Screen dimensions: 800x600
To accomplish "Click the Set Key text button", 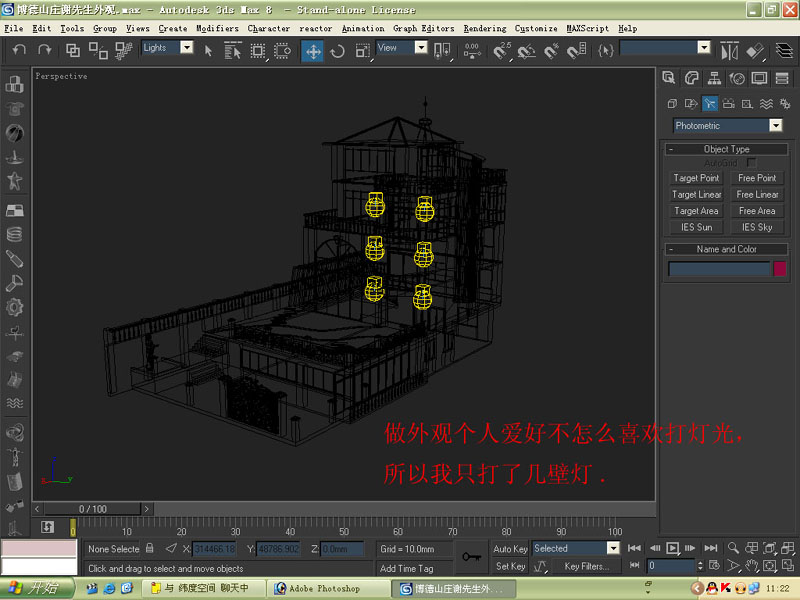I will pos(510,566).
